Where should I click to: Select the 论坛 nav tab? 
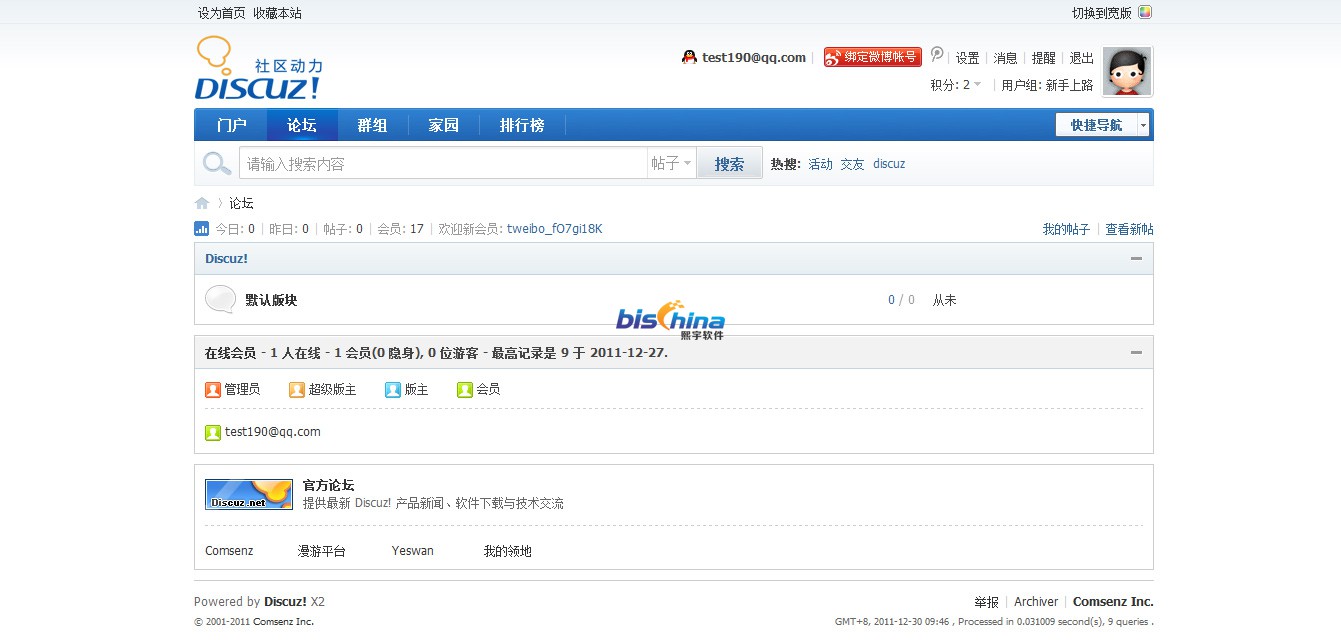tap(302, 125)
